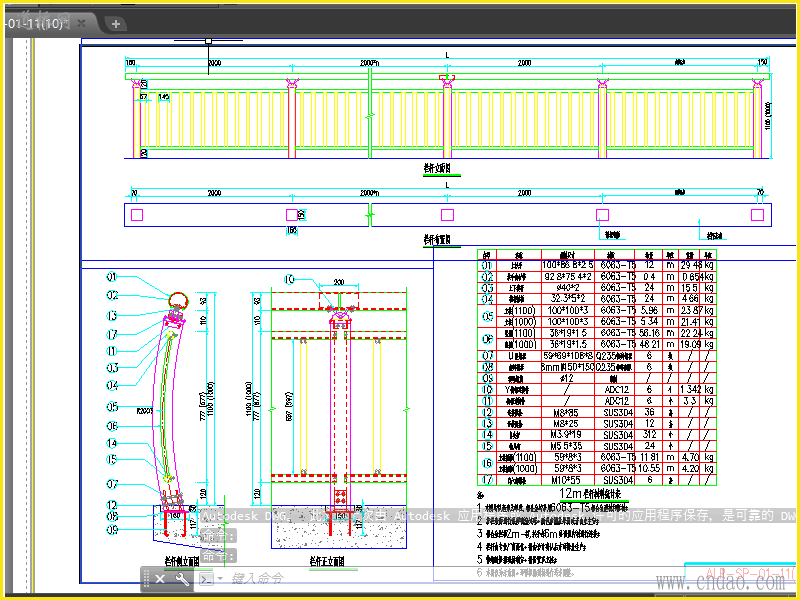The image size is (800, 600).
Task: Select the weight value '0.654'
Action: coord(692,277)
